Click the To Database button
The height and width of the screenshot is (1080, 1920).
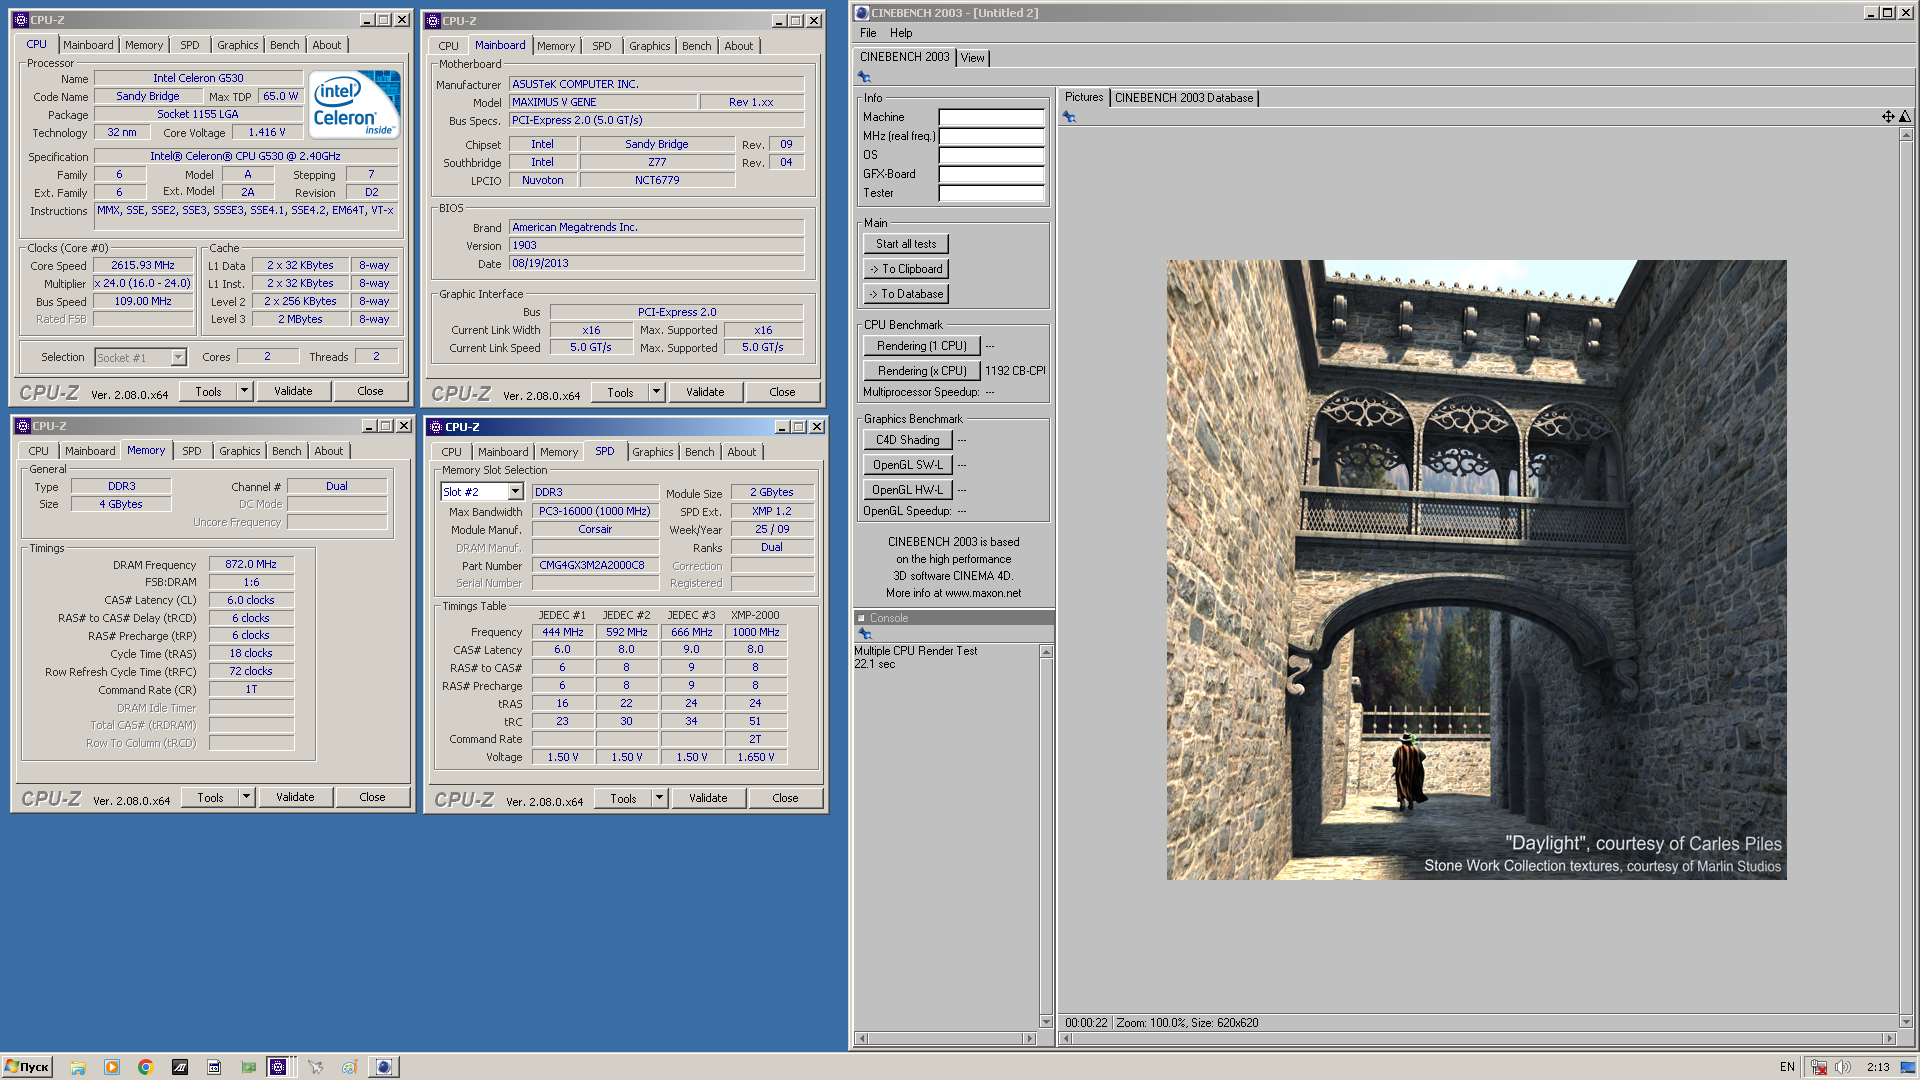pos(906,294)
